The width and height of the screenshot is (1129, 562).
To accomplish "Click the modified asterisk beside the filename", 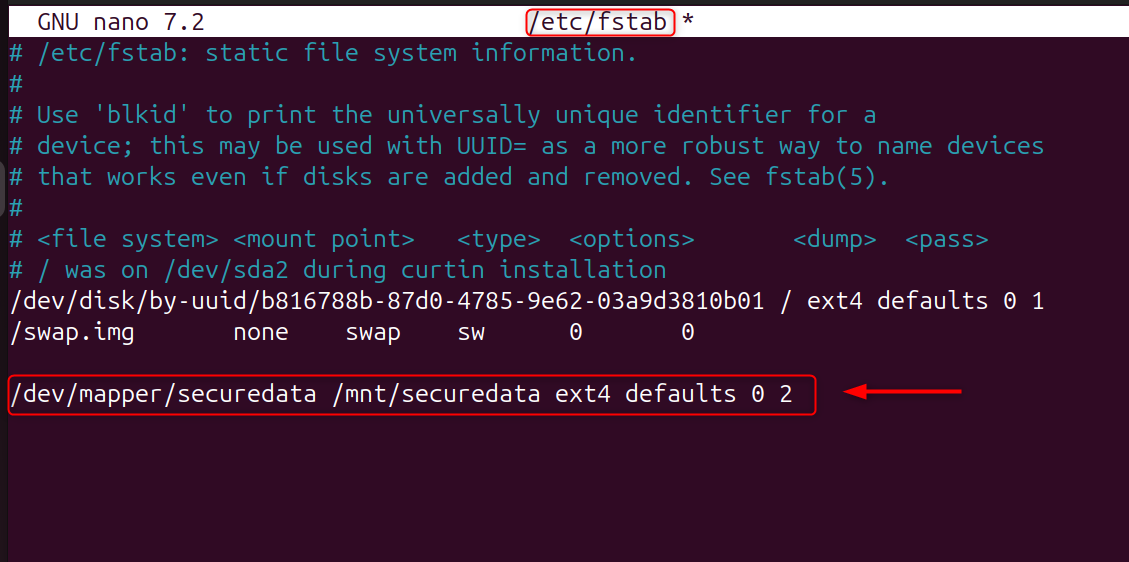I will [688, 22].
